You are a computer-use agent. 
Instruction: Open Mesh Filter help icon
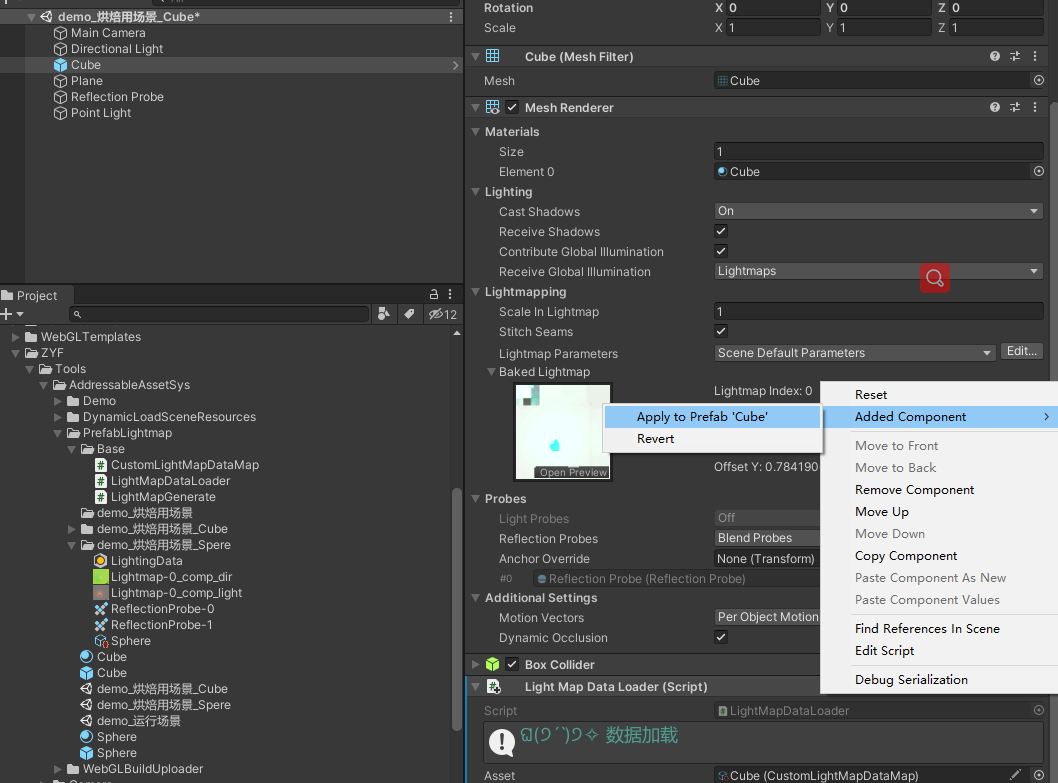click(x=995, y=57)
